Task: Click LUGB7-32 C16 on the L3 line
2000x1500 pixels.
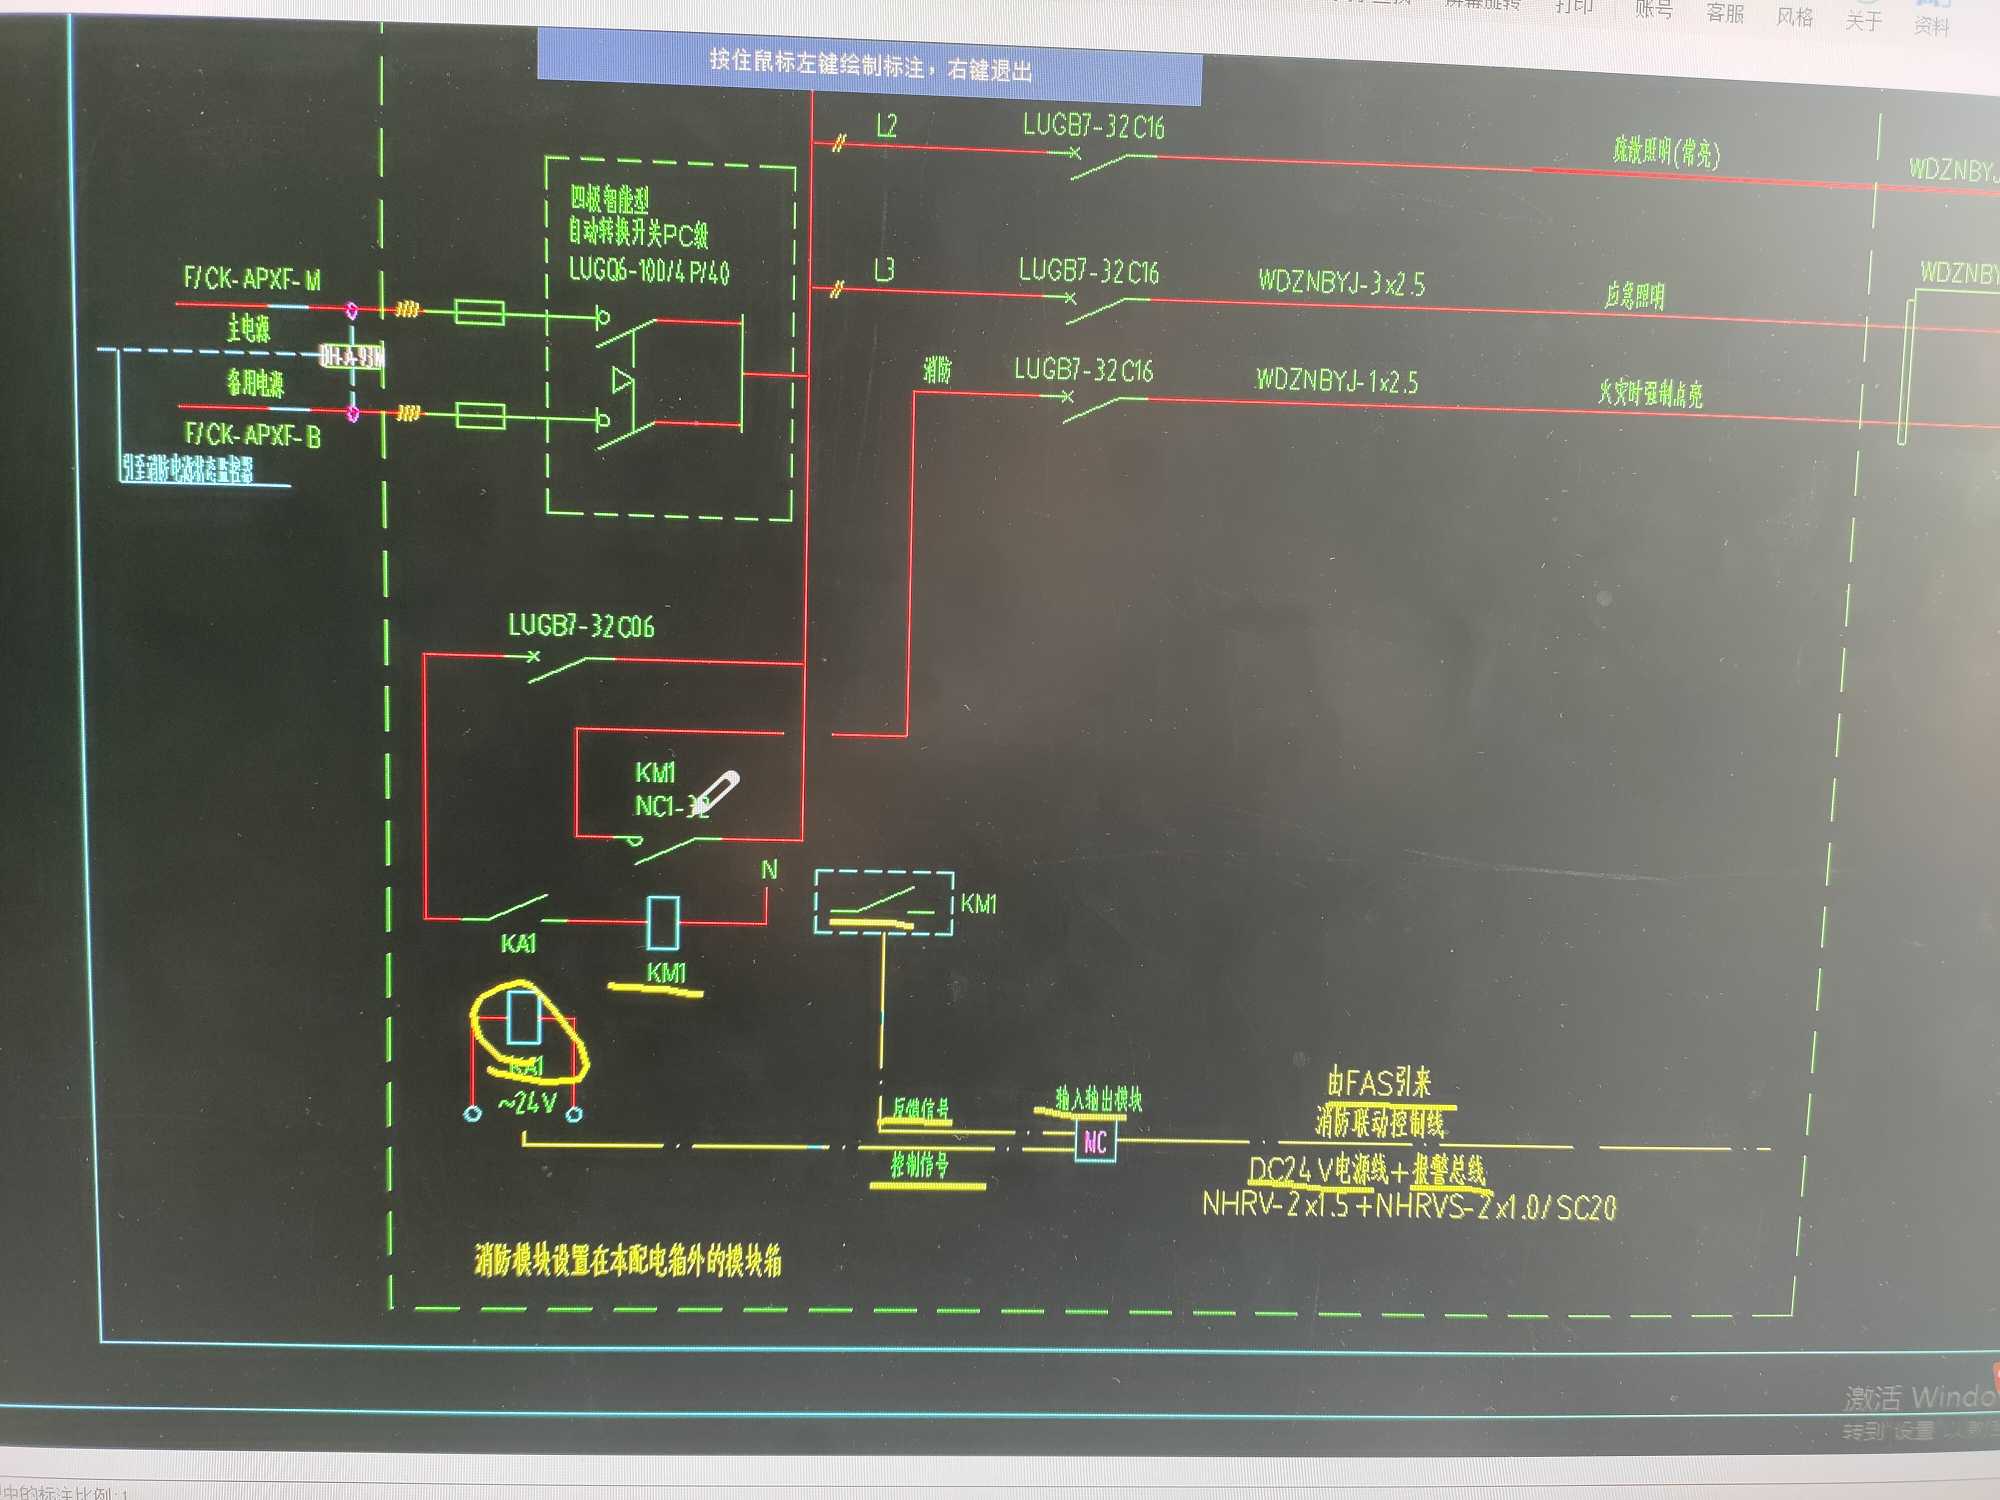Action: click(1089, 271)
